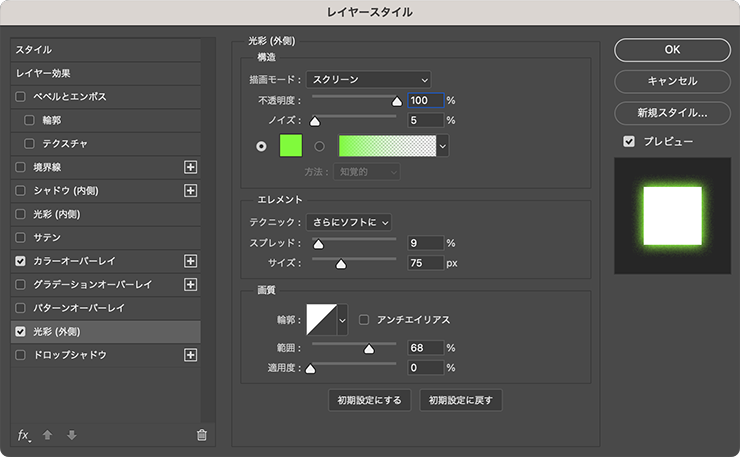Toggle the プレビュー checkbox
Screen dimensions: 740x457
click(629, 142)
